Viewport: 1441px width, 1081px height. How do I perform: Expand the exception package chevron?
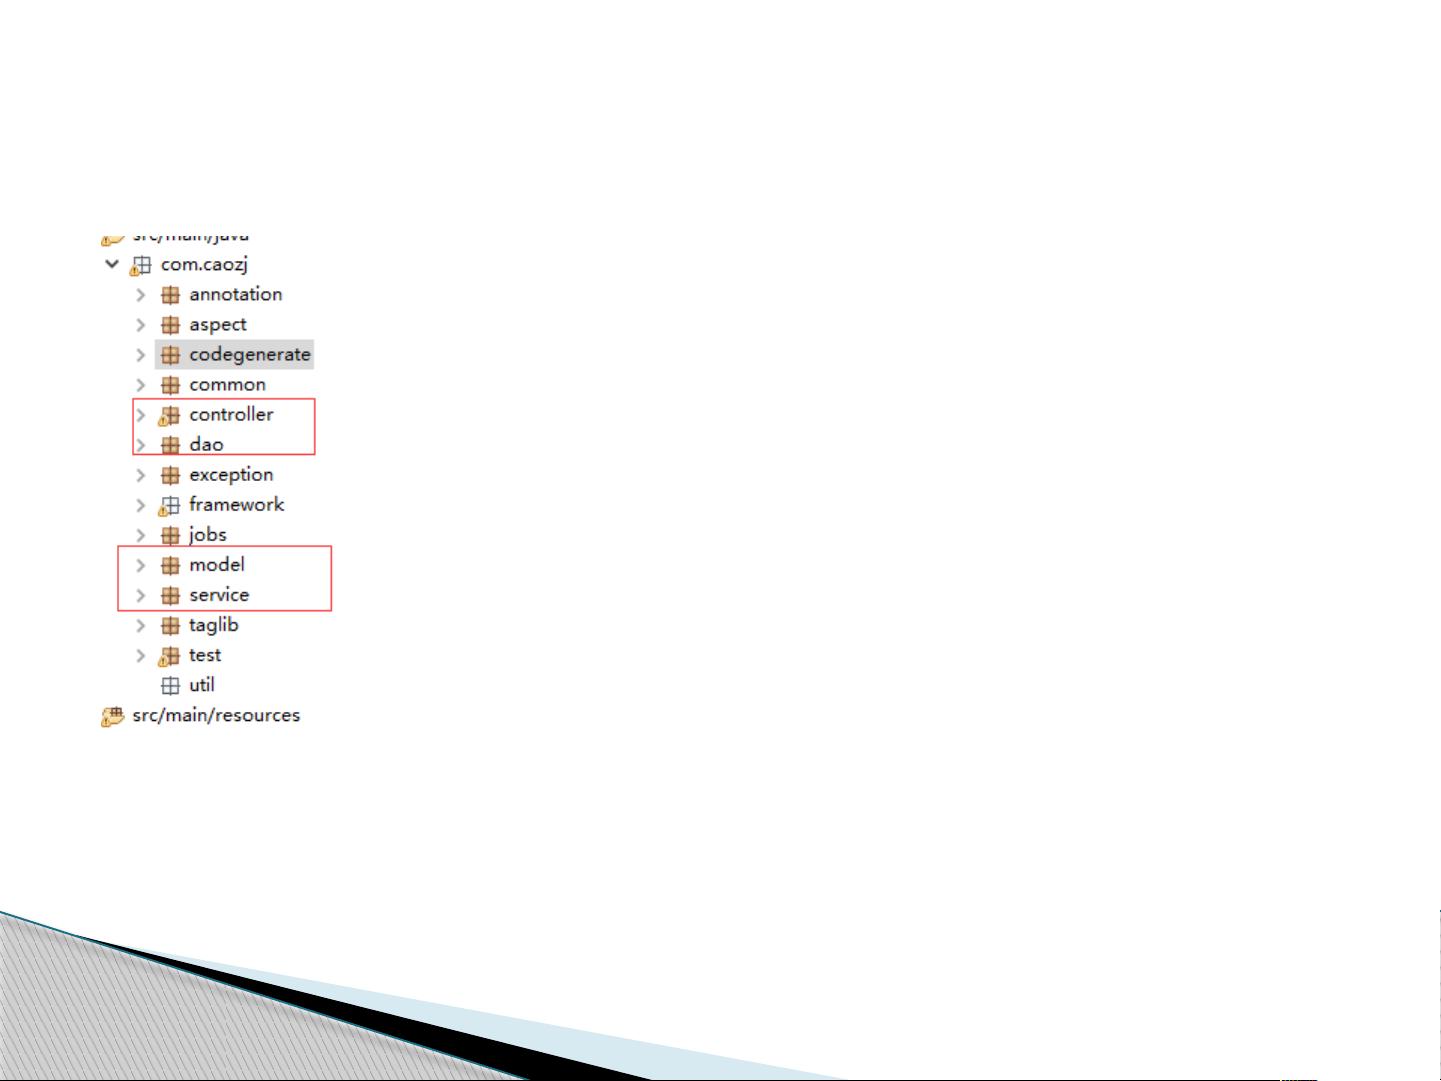[x=141, y=475]
